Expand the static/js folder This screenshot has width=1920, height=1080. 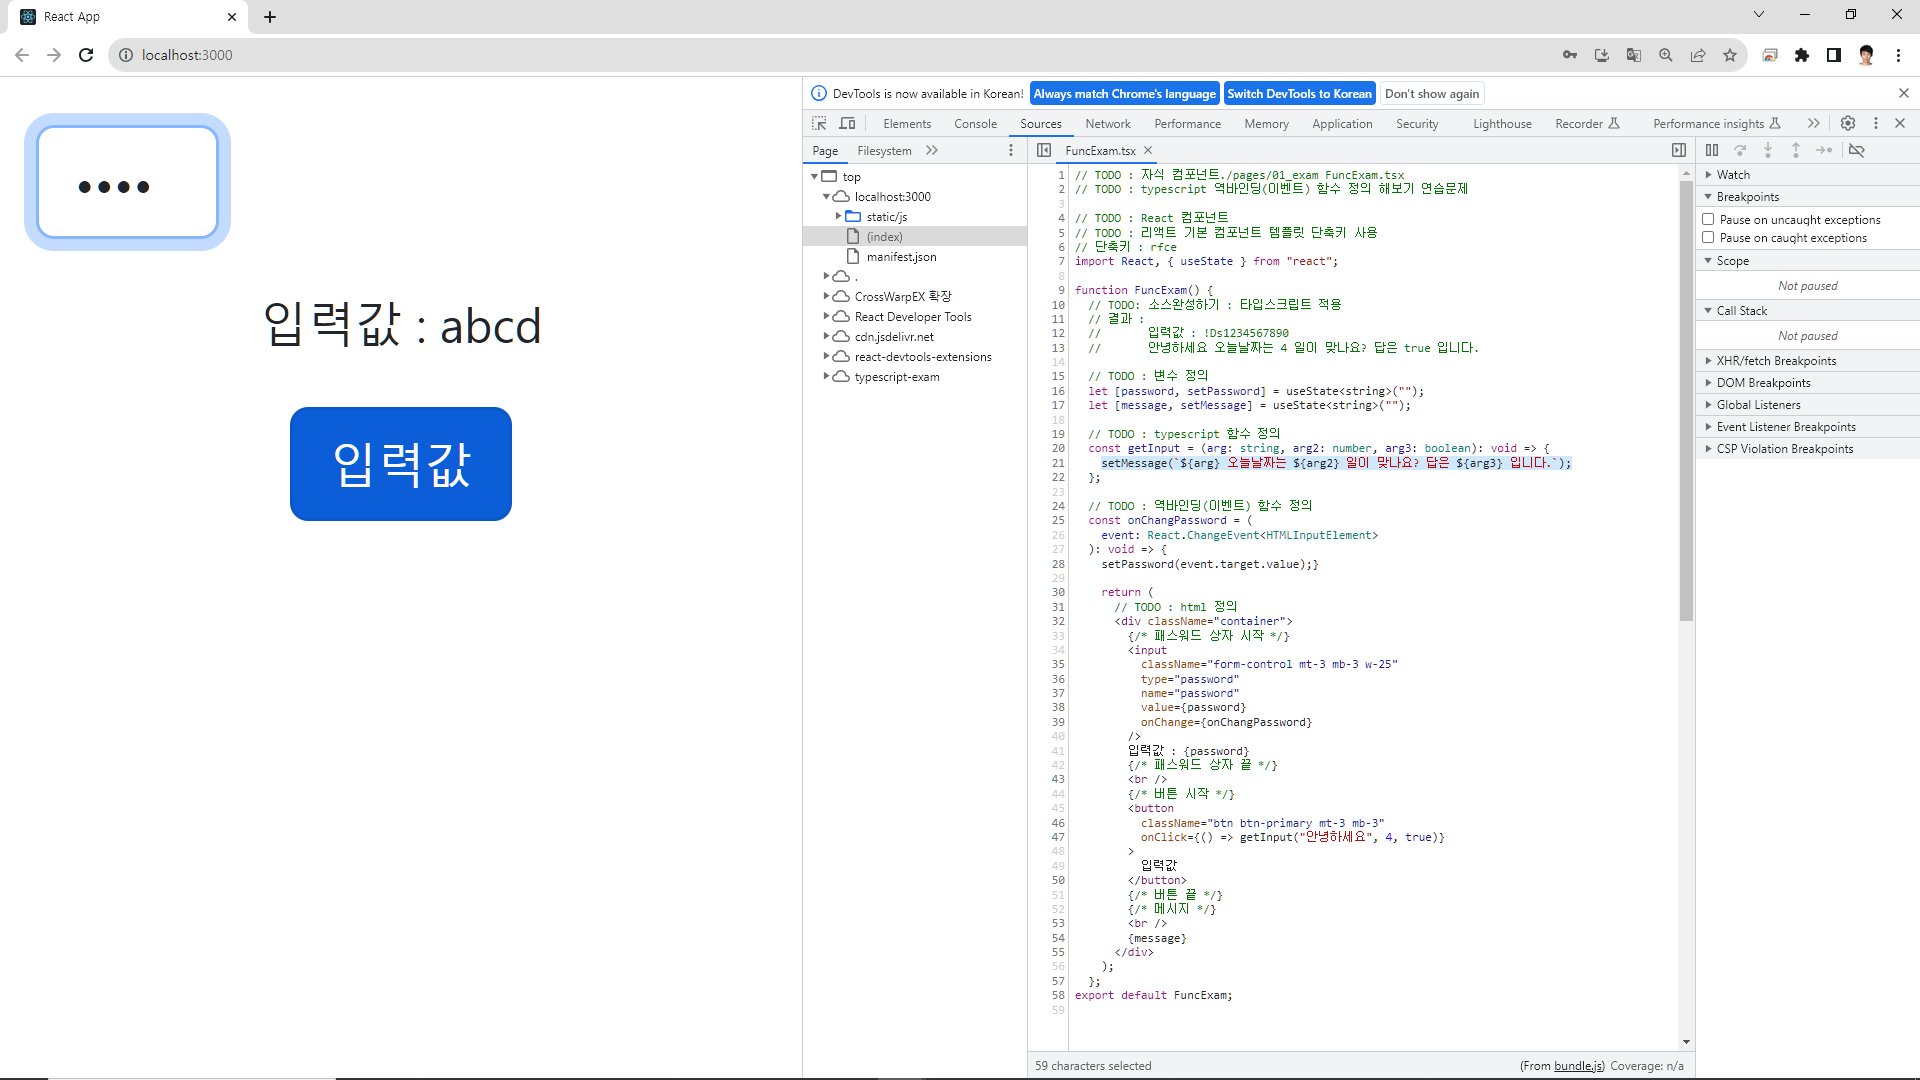pyautogui.click(x=838, y=216)
